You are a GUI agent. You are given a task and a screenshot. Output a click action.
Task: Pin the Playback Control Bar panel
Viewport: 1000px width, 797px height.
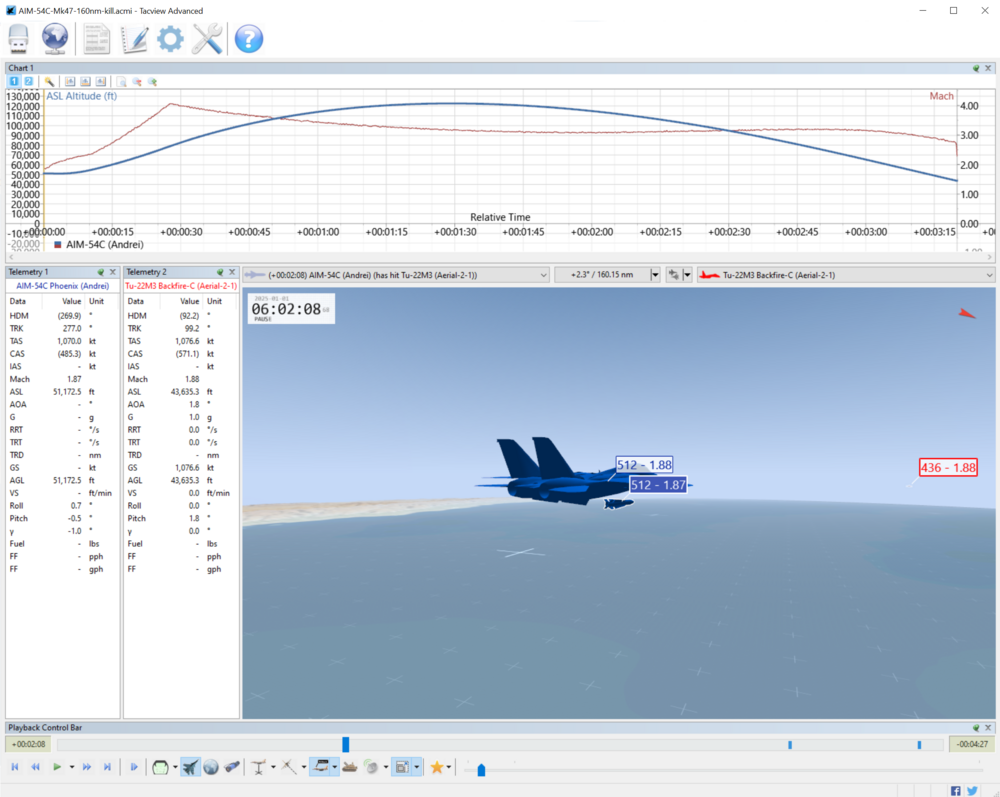coord(976,728)
